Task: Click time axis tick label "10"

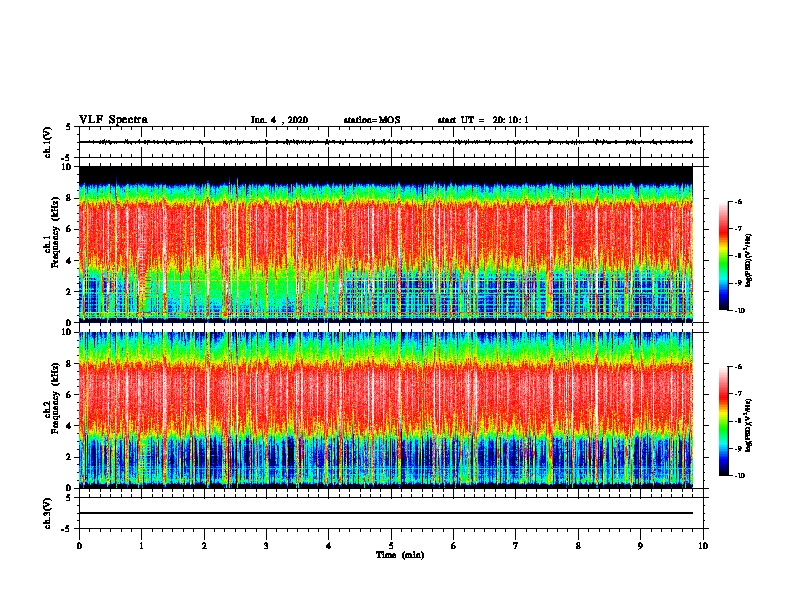Action: [x=703, y=546]
